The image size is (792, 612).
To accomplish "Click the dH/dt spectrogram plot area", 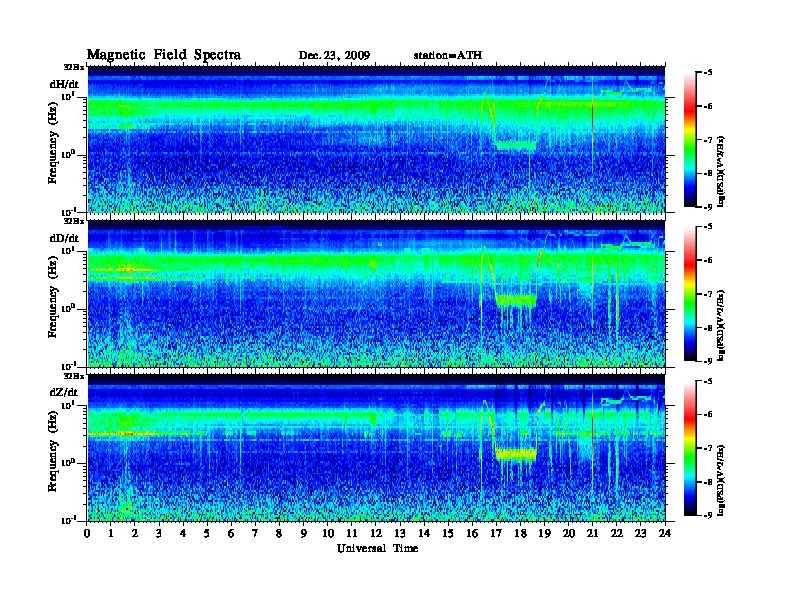I will click(x=376, y=139).
